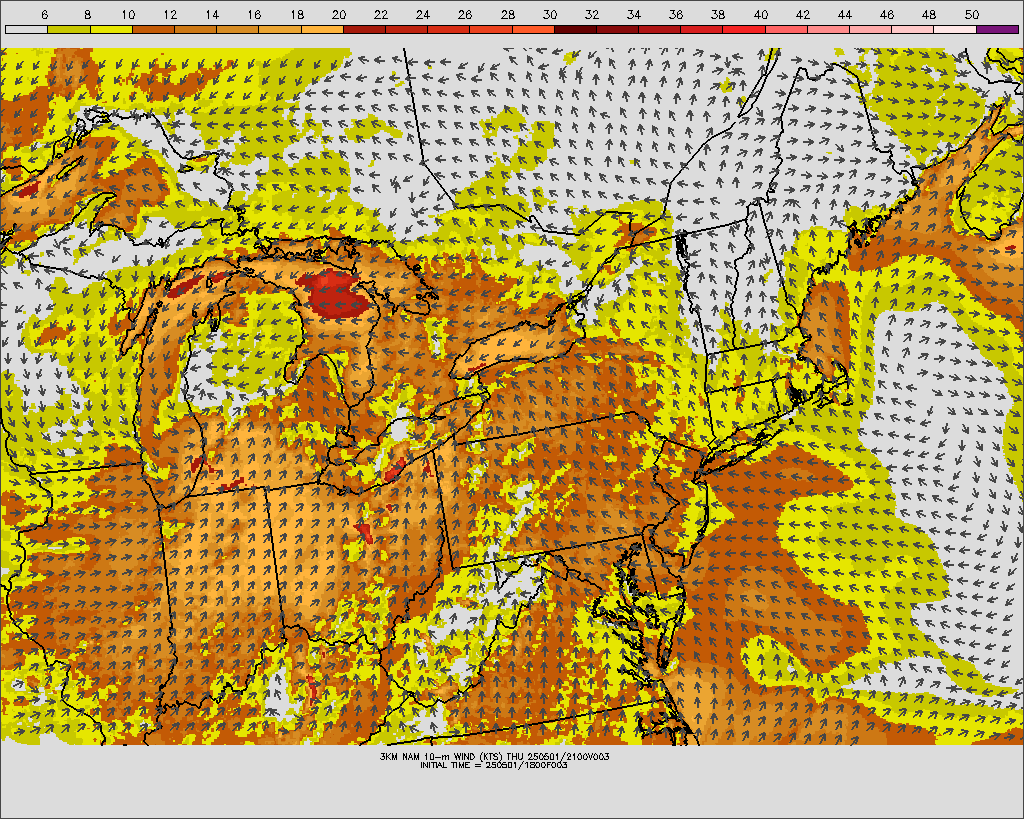This screenshot has height=819, width=1024.
Task: Select legend swatch between 10 and 12
Action: [x=153, y=29]
